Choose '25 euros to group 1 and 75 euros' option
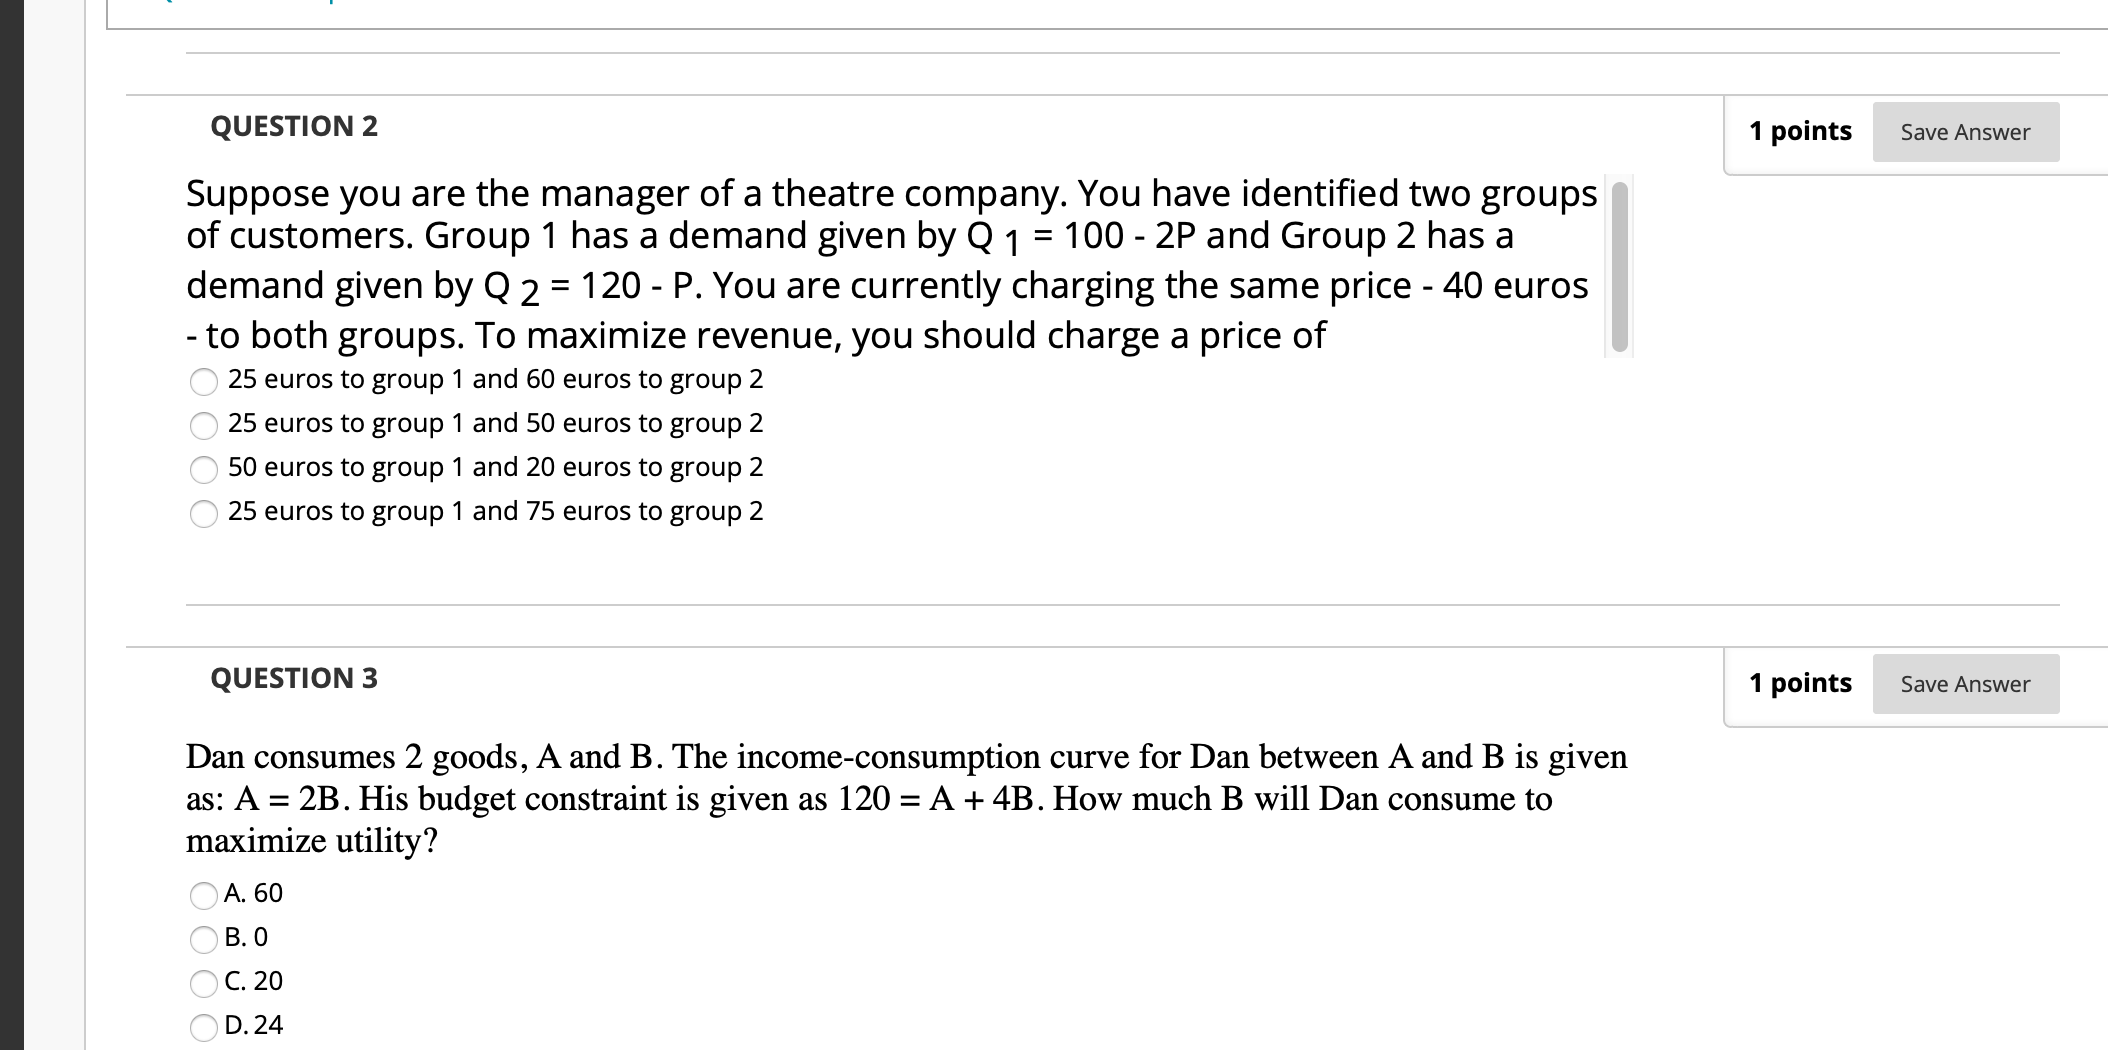This screenshot has height=1050, width=2108. pos(204,513)
